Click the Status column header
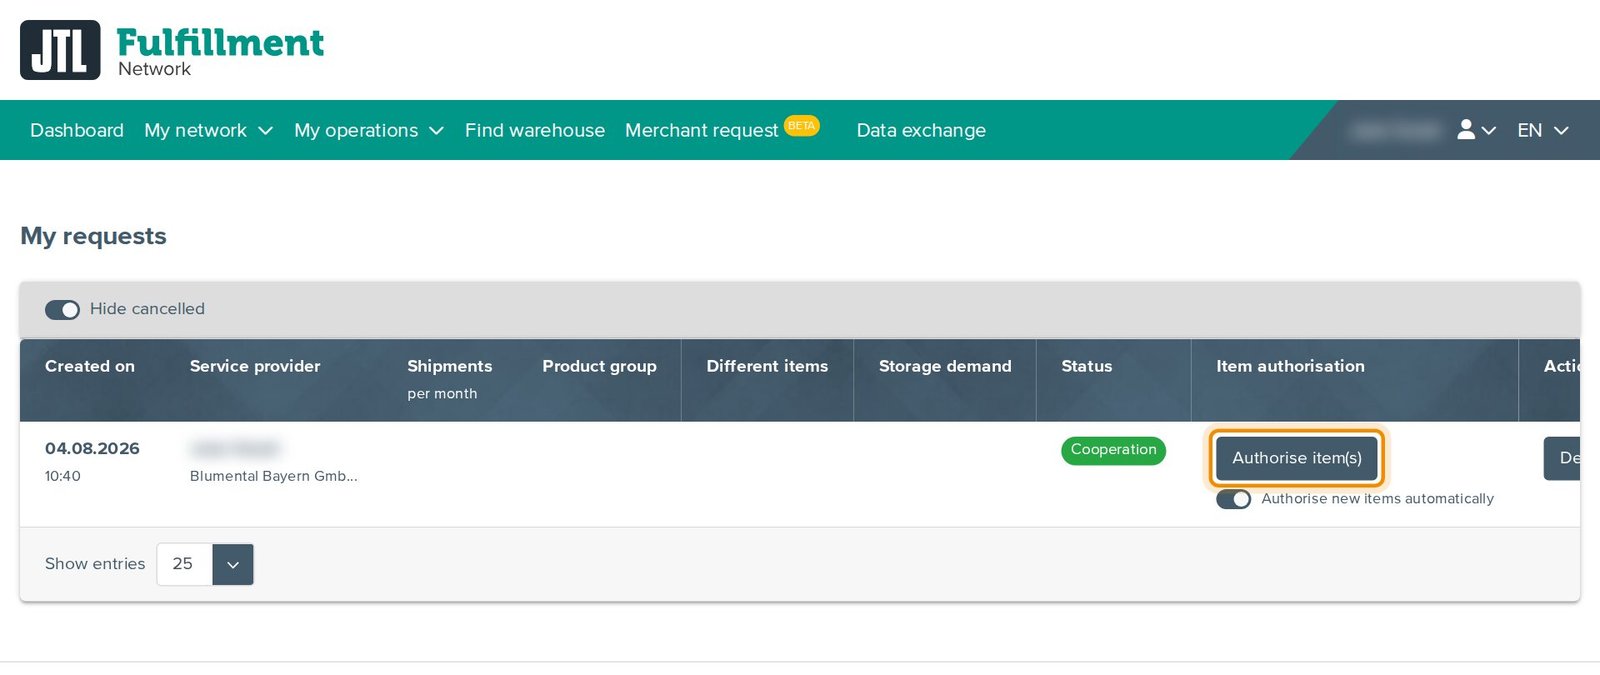The width and height of the screenshot is (1600, 675). tap(1087, 366)
